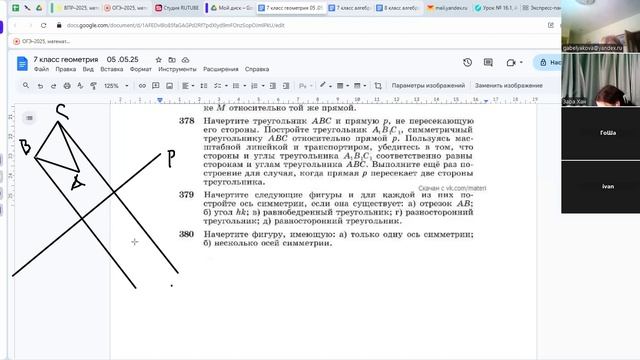This screenshot has height=360, width=640.
Task: Switch to the mail.yandex.ru tab
Action: (x=448, y=8)
